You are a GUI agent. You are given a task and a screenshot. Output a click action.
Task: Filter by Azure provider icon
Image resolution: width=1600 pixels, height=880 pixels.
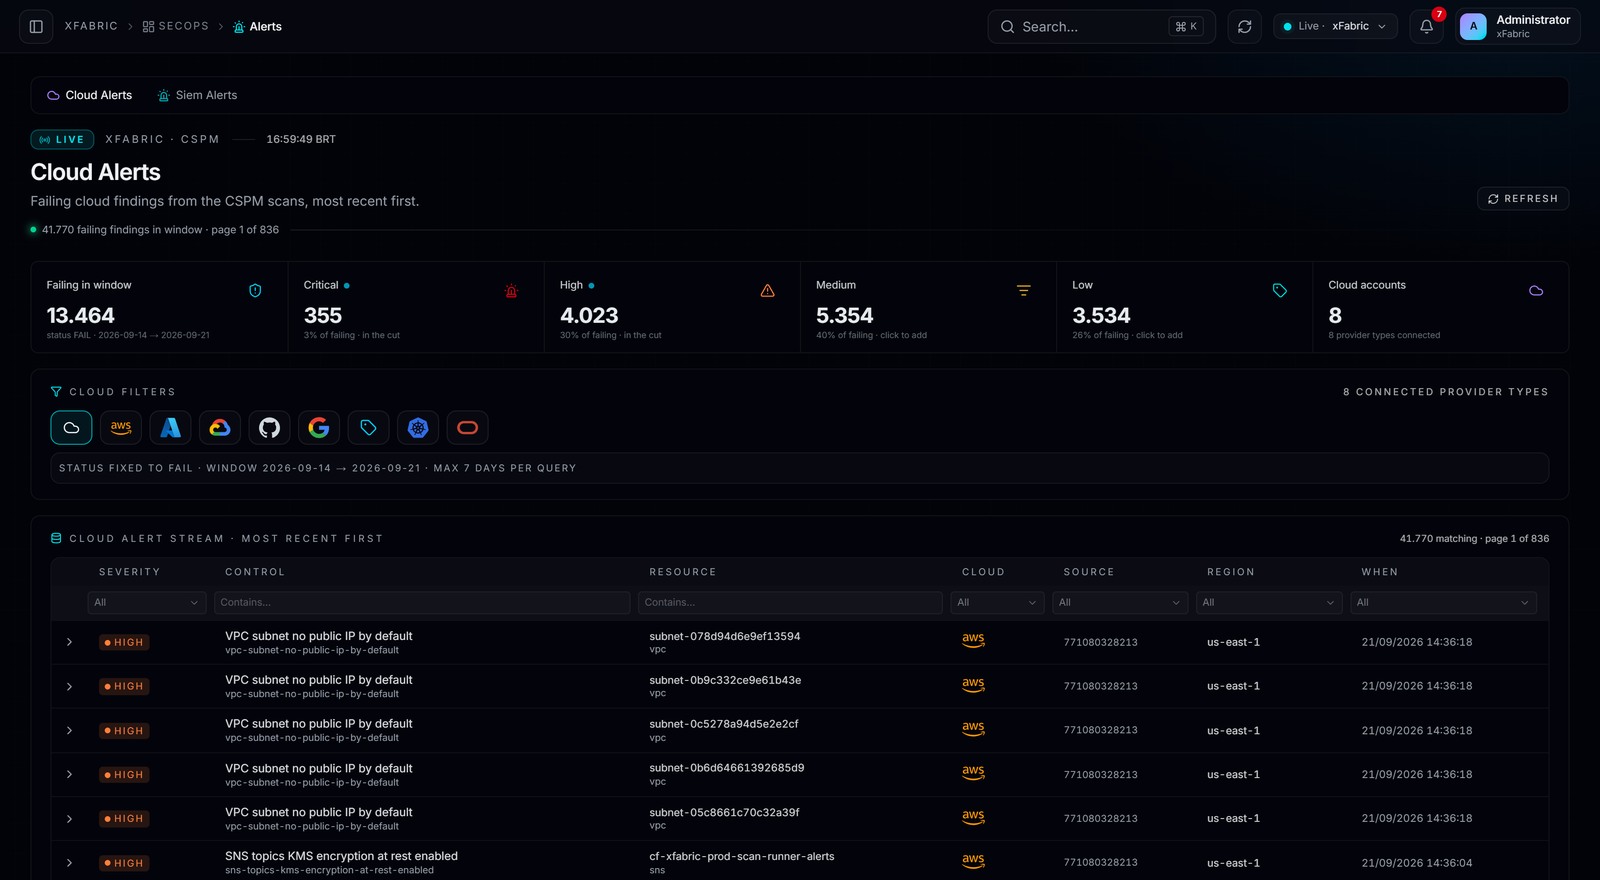coord(170,428)
